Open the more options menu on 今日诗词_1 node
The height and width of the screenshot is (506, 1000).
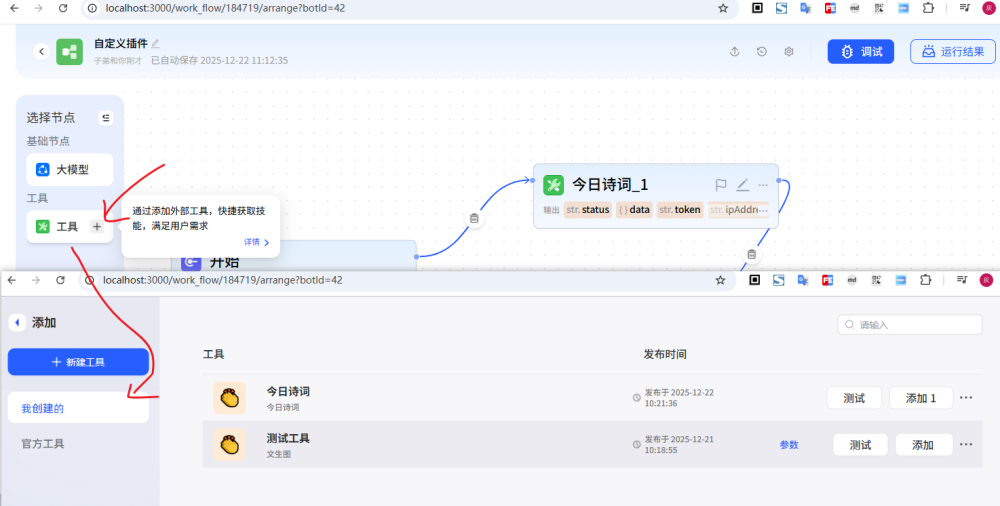tap(763, 185)
